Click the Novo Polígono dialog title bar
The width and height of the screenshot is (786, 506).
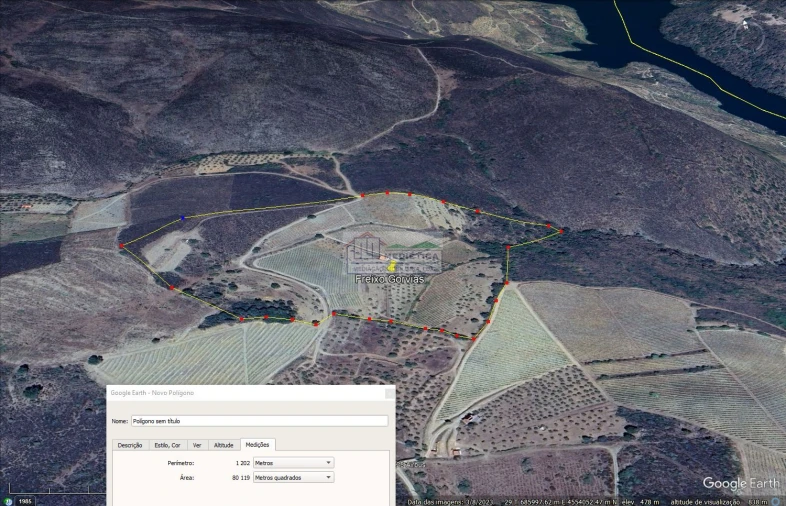click(250, 393)
